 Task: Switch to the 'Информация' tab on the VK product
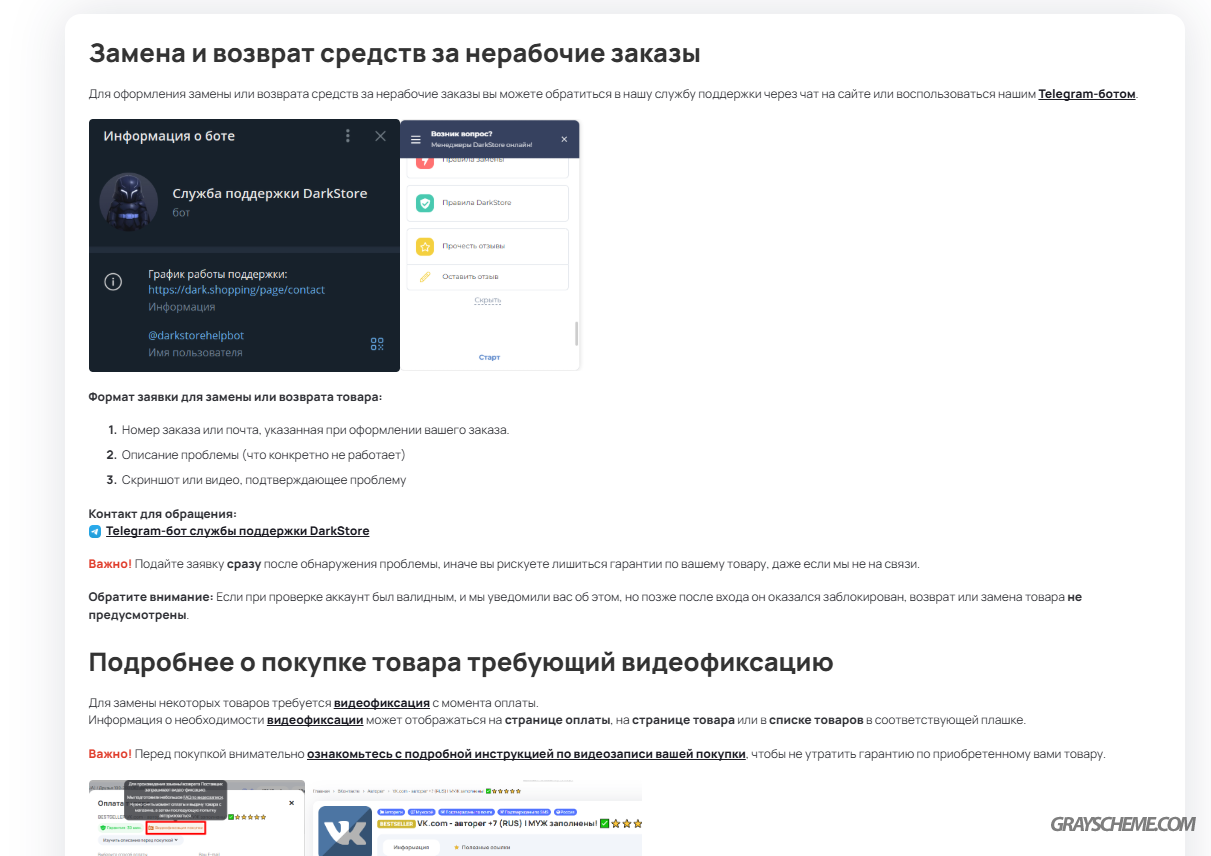click(x=412, y=847)
